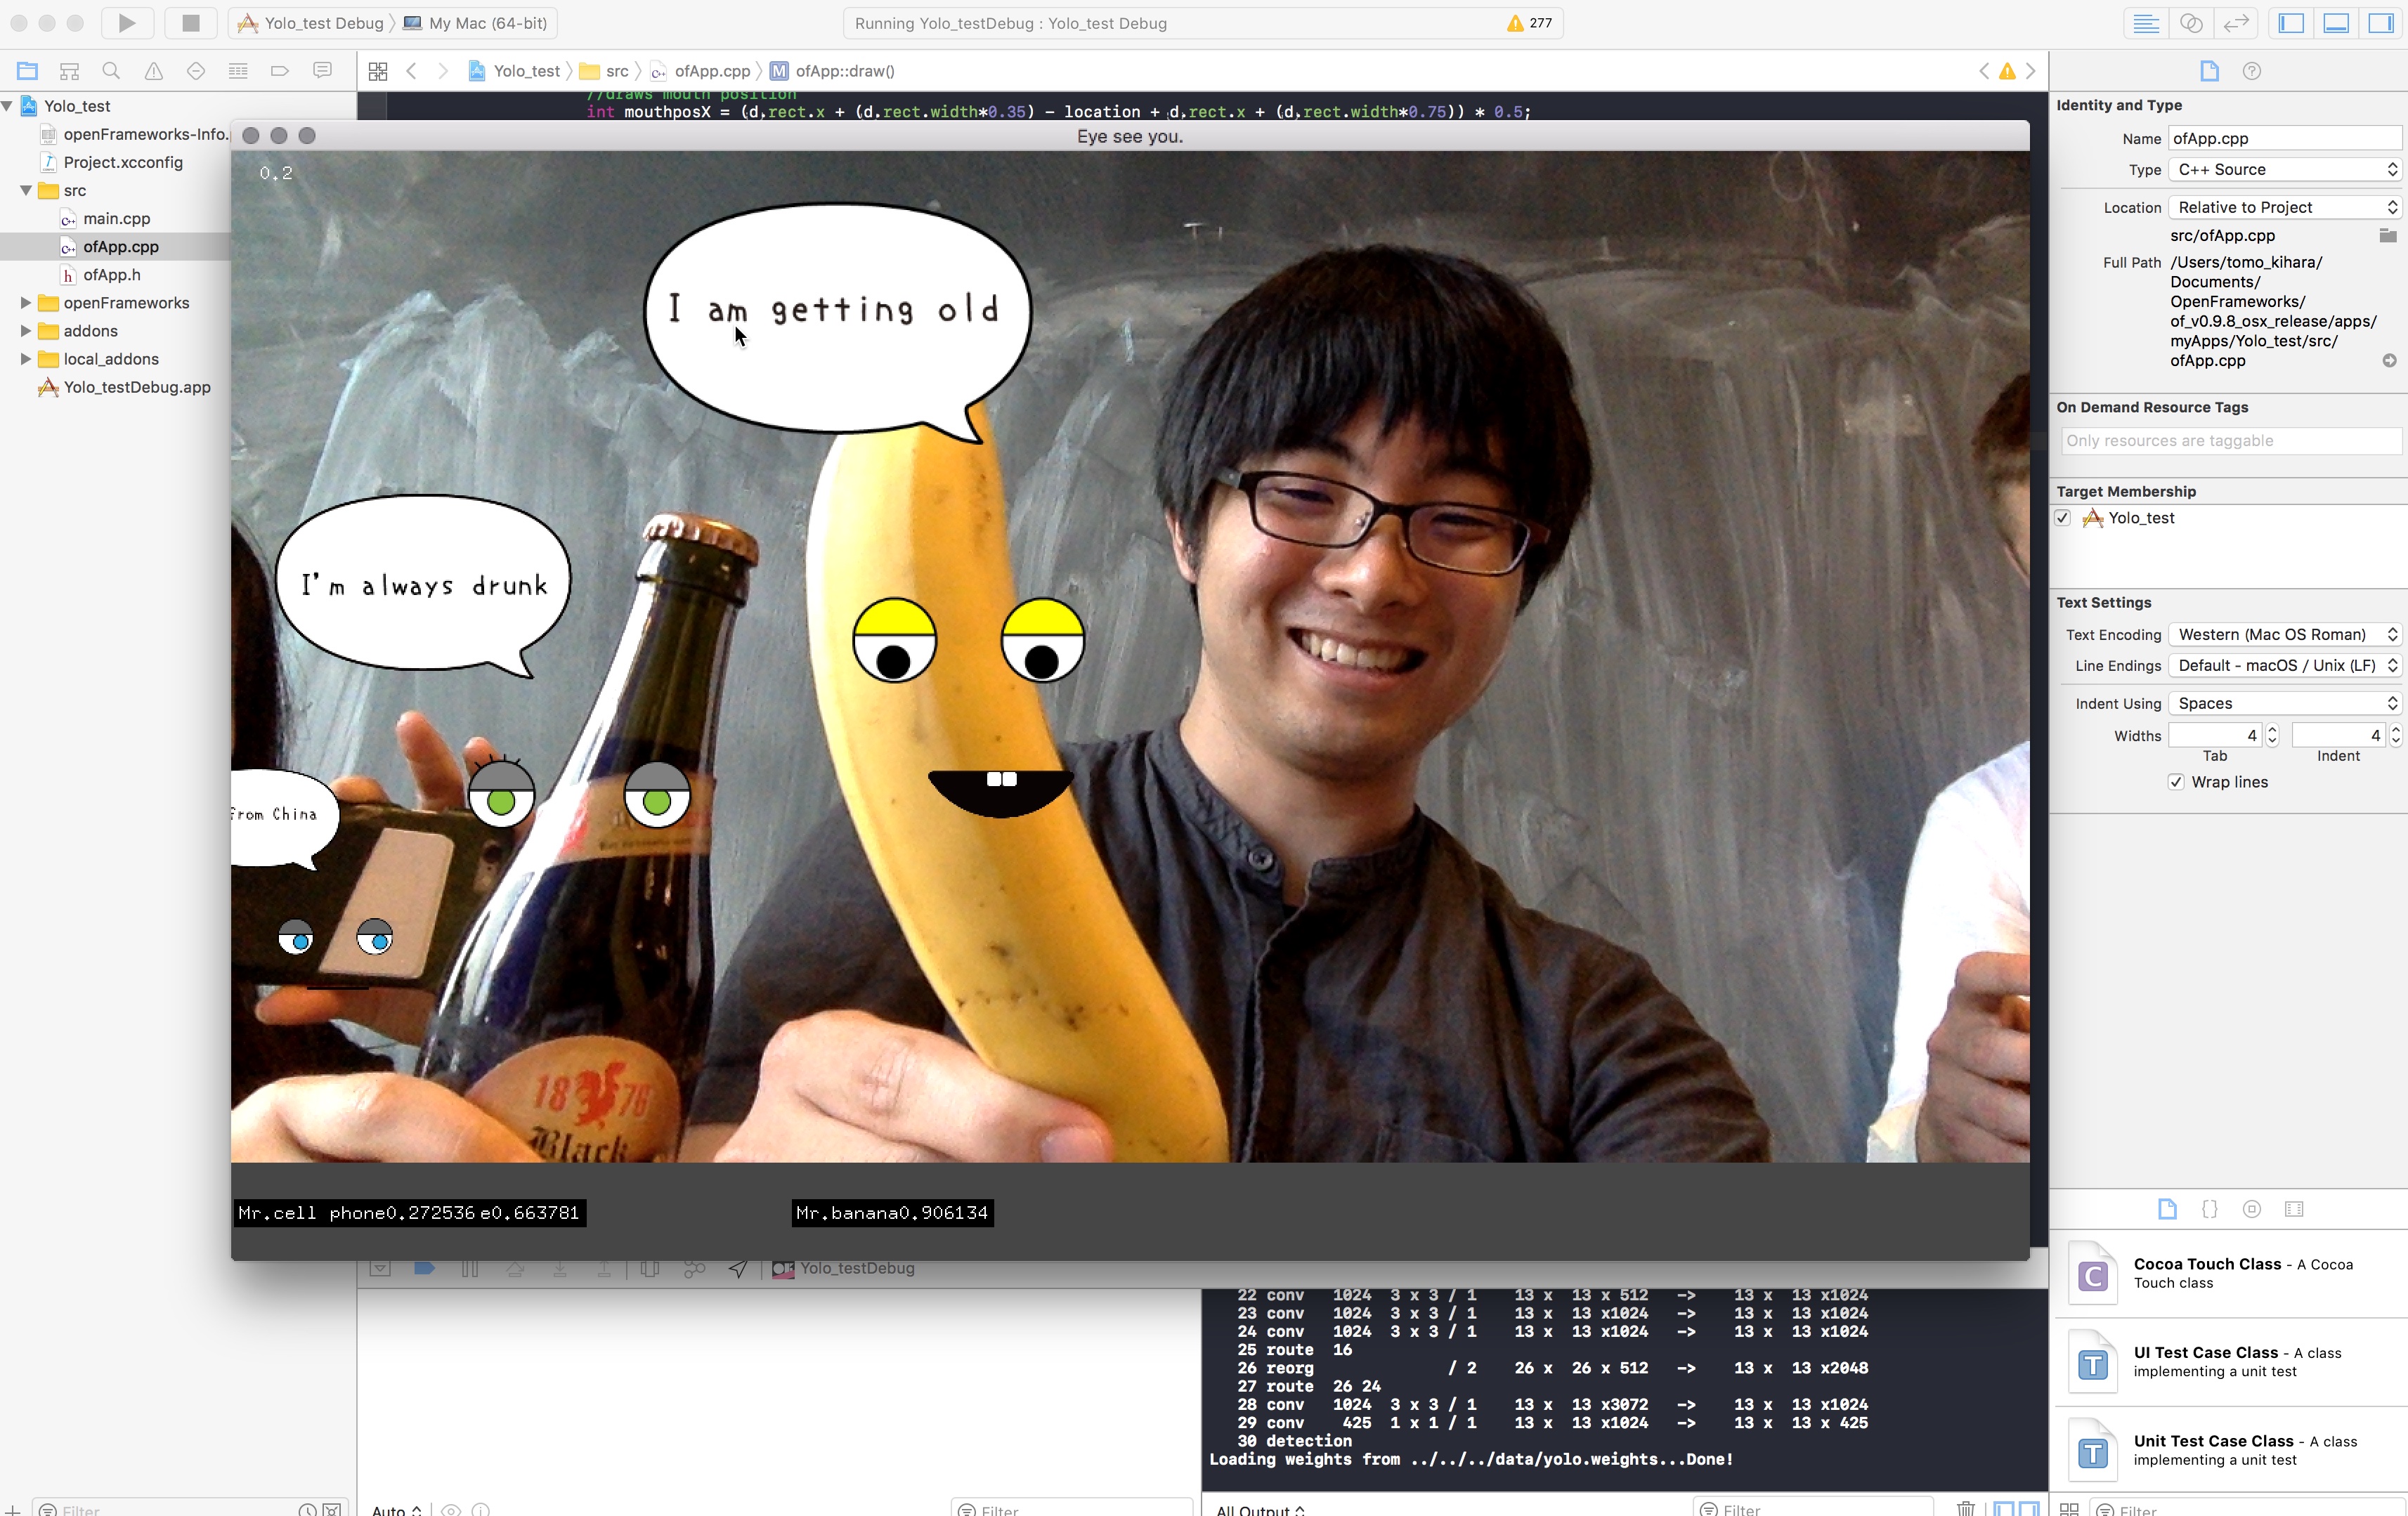Click Yolo_test in the jump bar
The width and height of the screenshot is (2408, 1516).
pyautogui.click(x=514, y=71)
